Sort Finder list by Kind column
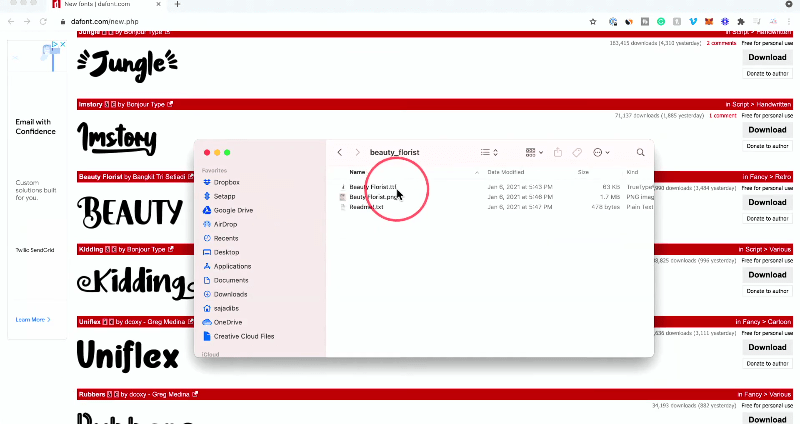The width and height of the screenshot is (800, 424). (x=632, y=172)
